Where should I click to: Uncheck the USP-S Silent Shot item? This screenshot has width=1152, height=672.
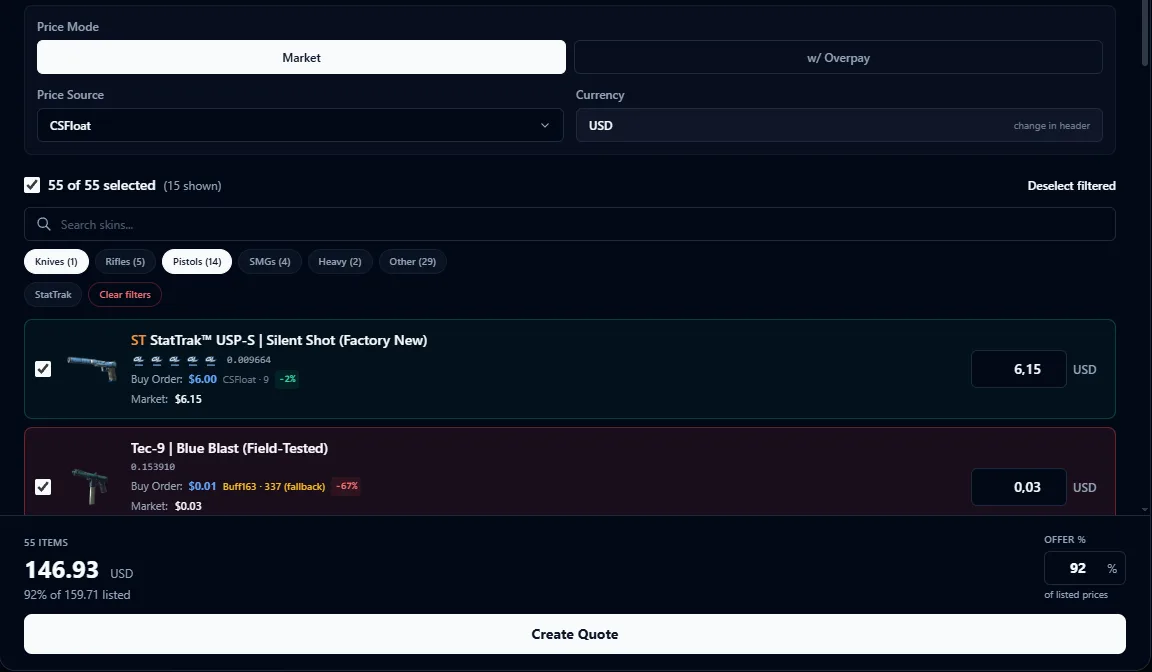coord(43,369)
